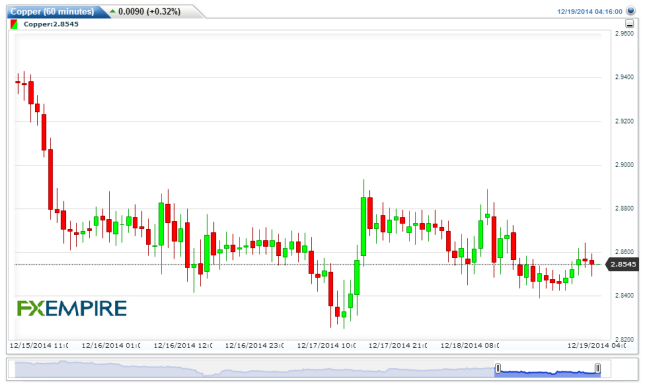645x386 pixels.
Task: Click the green up-arrow change indicator
Action: click(113, 11)
